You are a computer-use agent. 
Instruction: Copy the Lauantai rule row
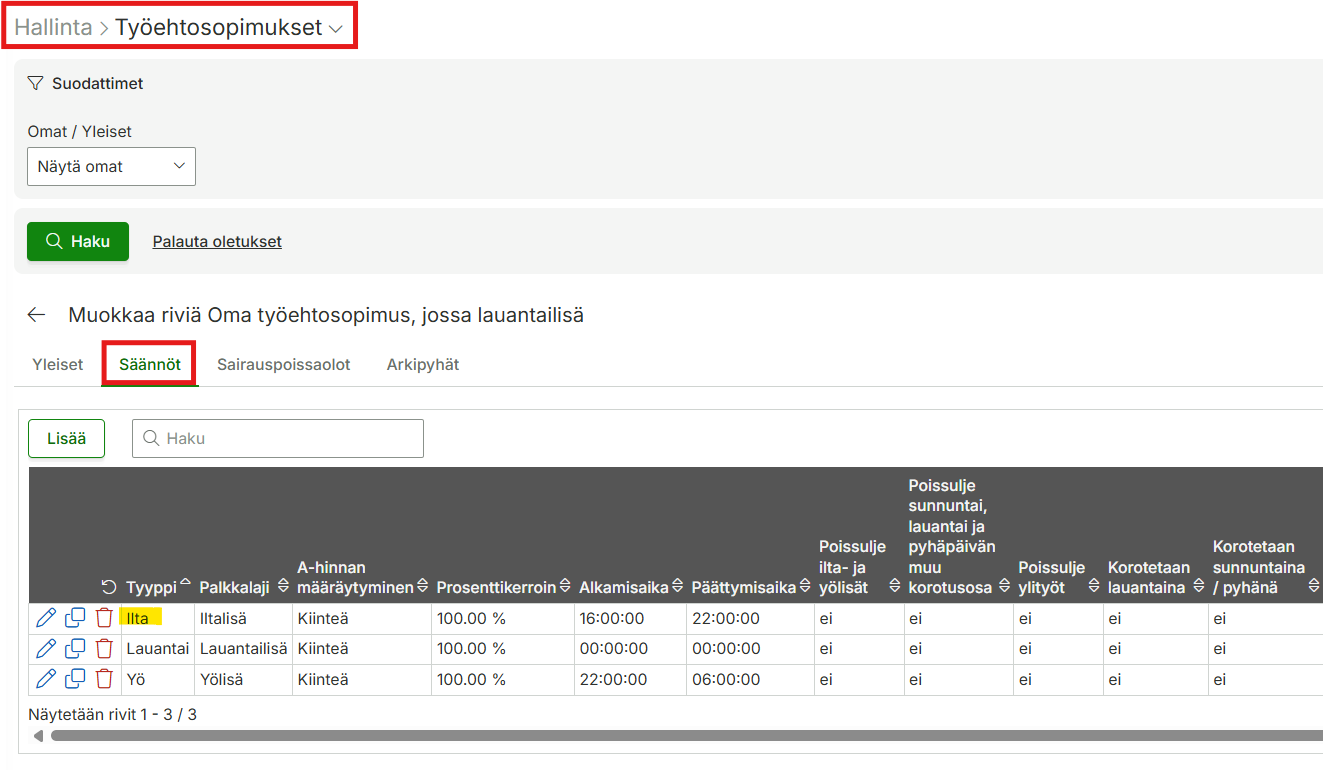click(75, 649)
